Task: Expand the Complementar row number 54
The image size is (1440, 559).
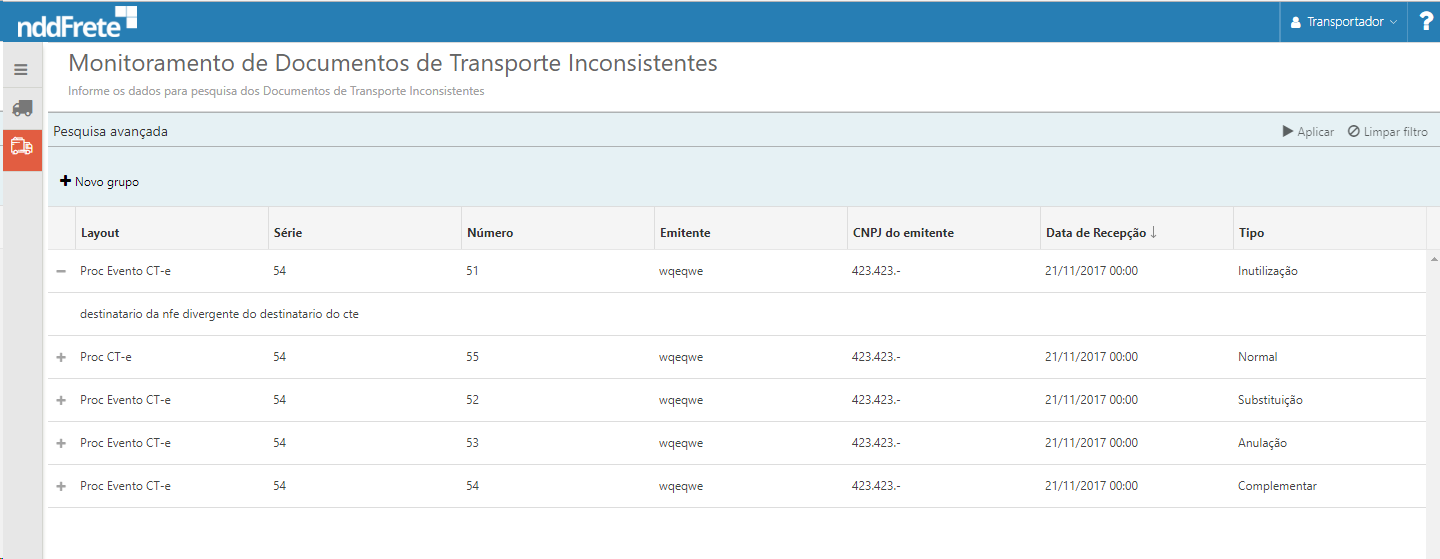Action: (x=61, y=486)
